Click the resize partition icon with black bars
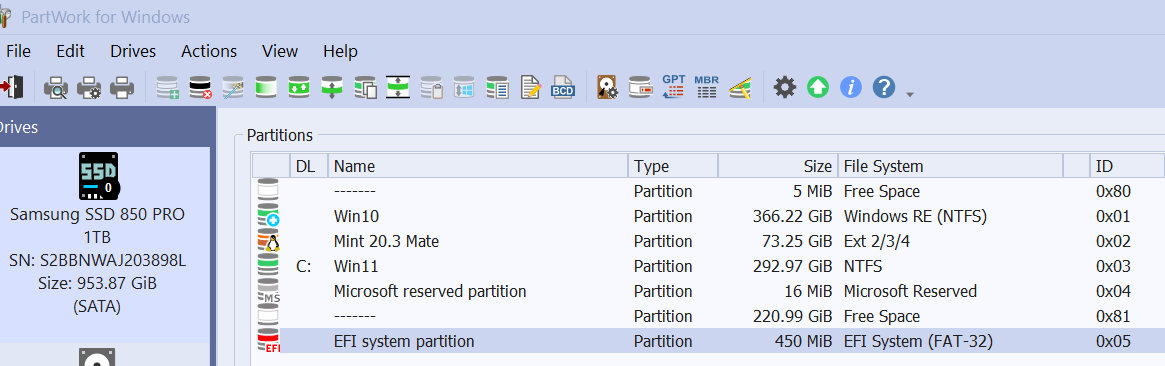This screenshot has width=1165, height=366. 398,88
